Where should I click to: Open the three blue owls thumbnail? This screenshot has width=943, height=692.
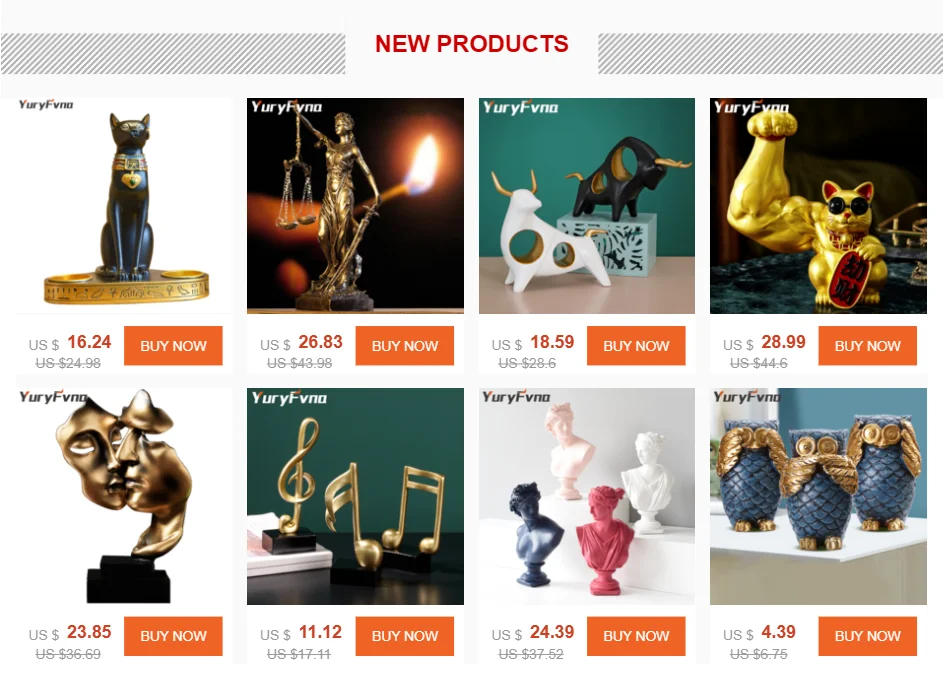(819, 496)
